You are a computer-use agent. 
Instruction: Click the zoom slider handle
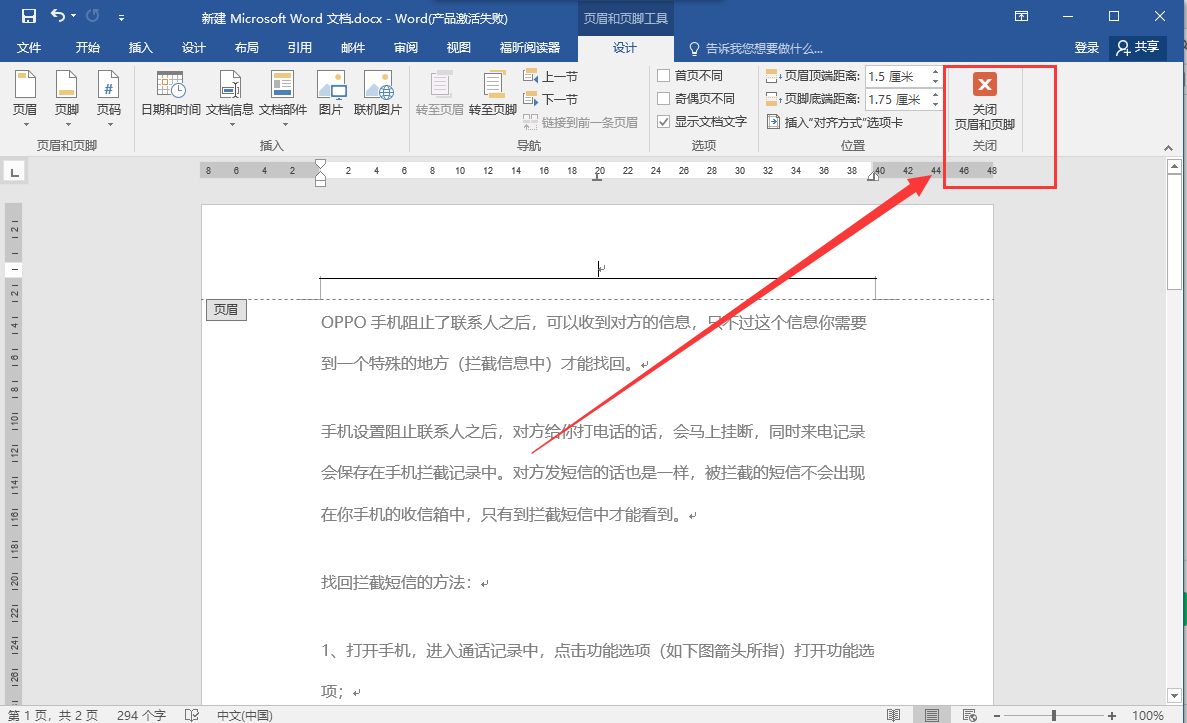tap(1054, 715)
